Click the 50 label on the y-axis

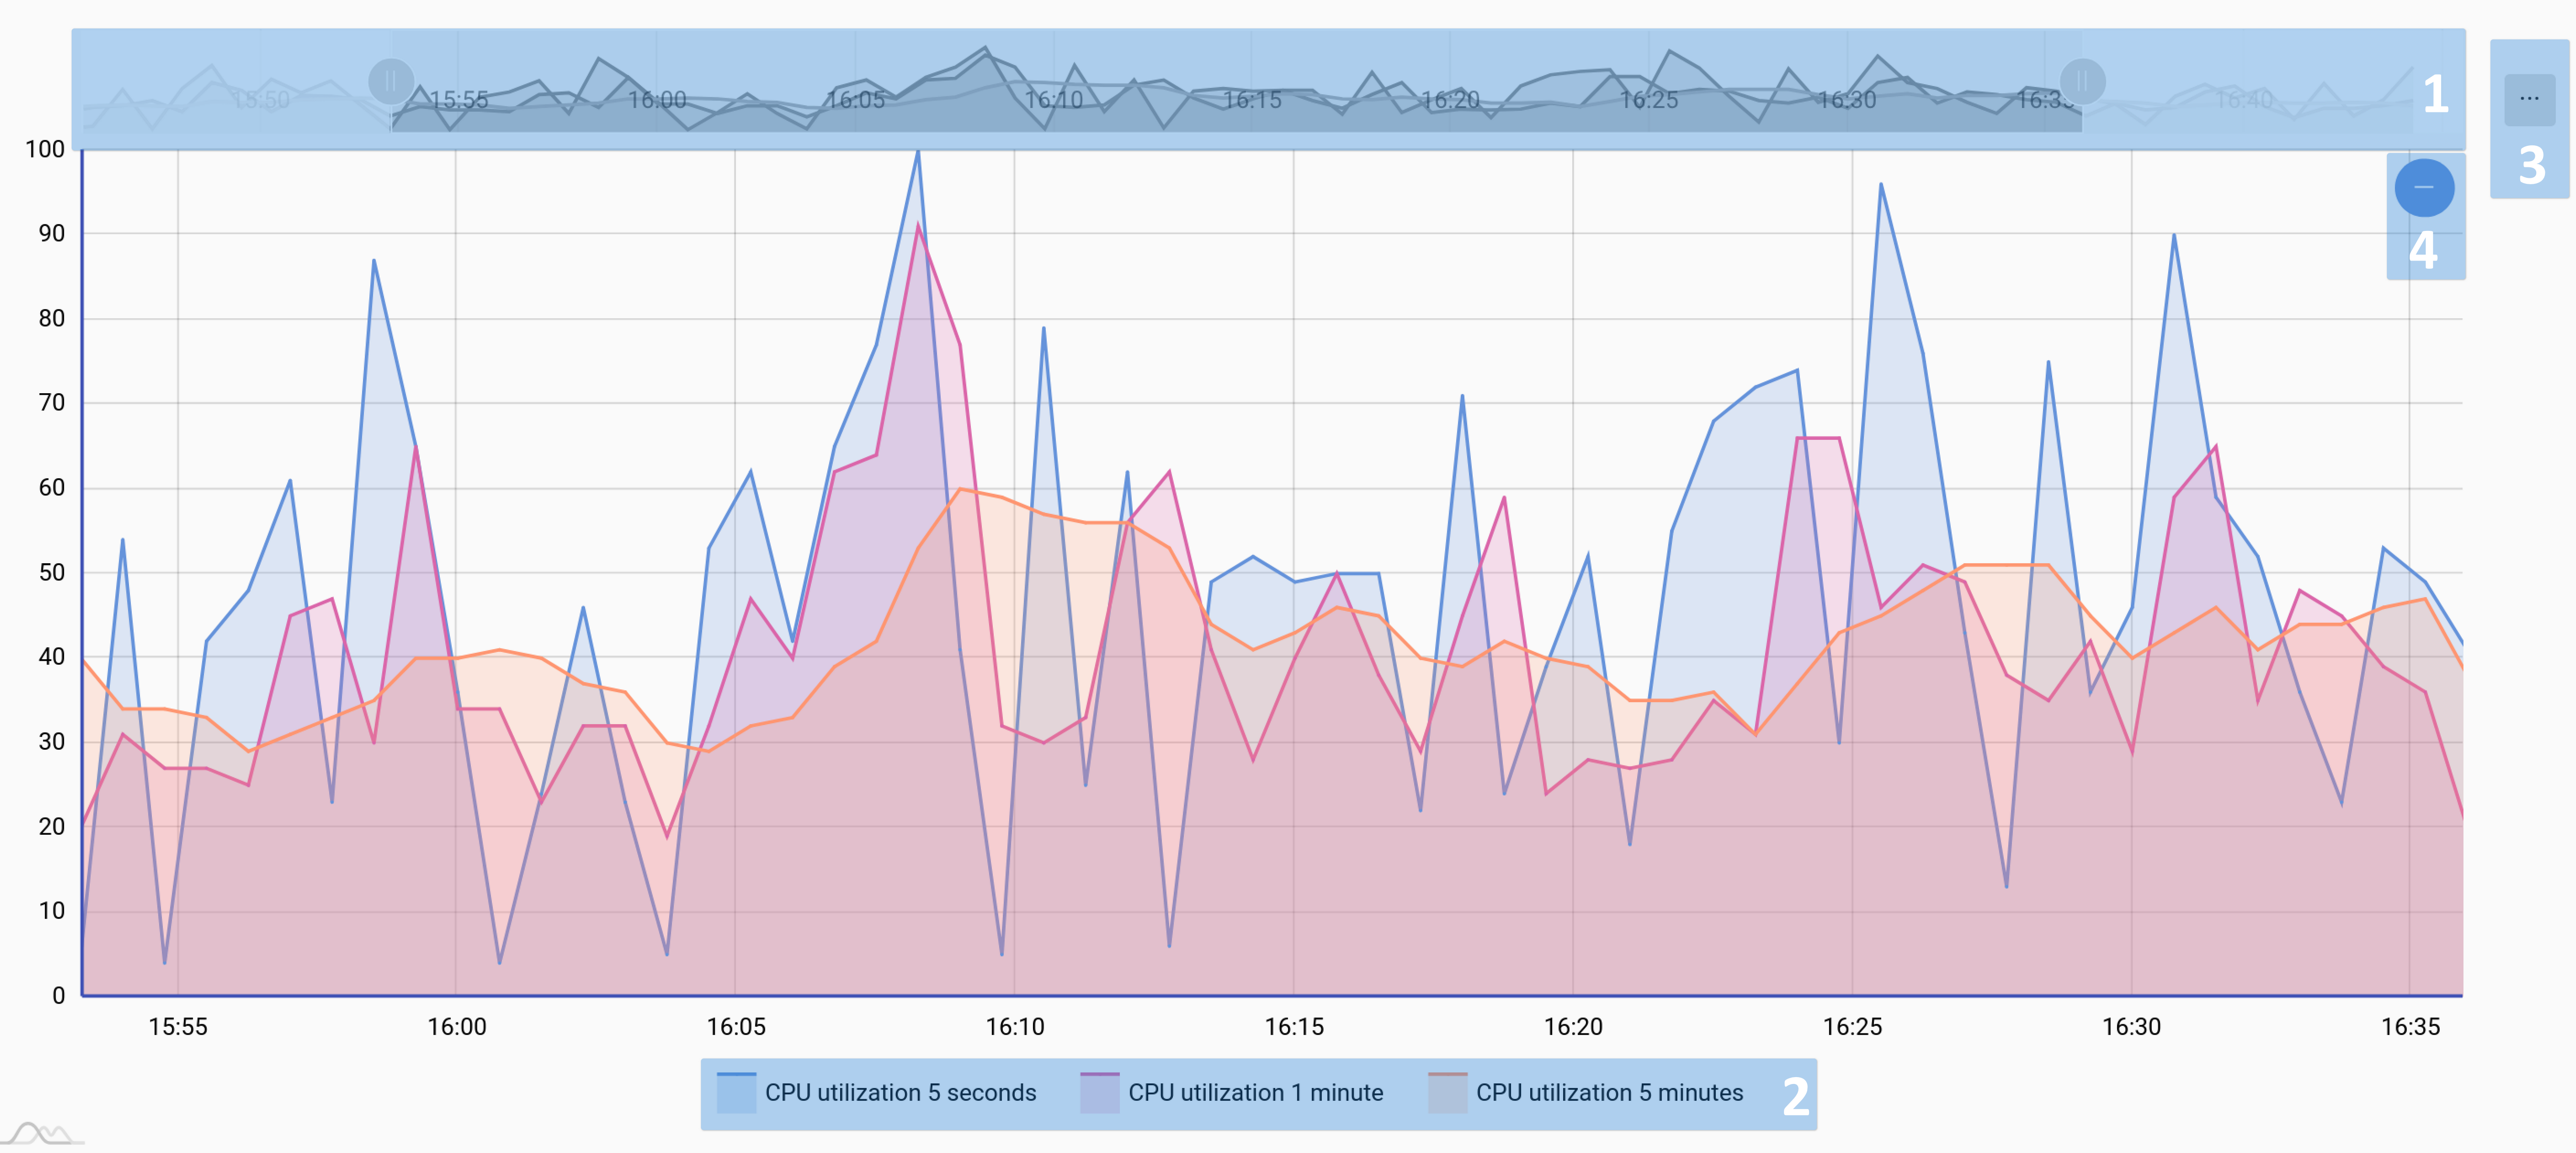pos(51,573)
